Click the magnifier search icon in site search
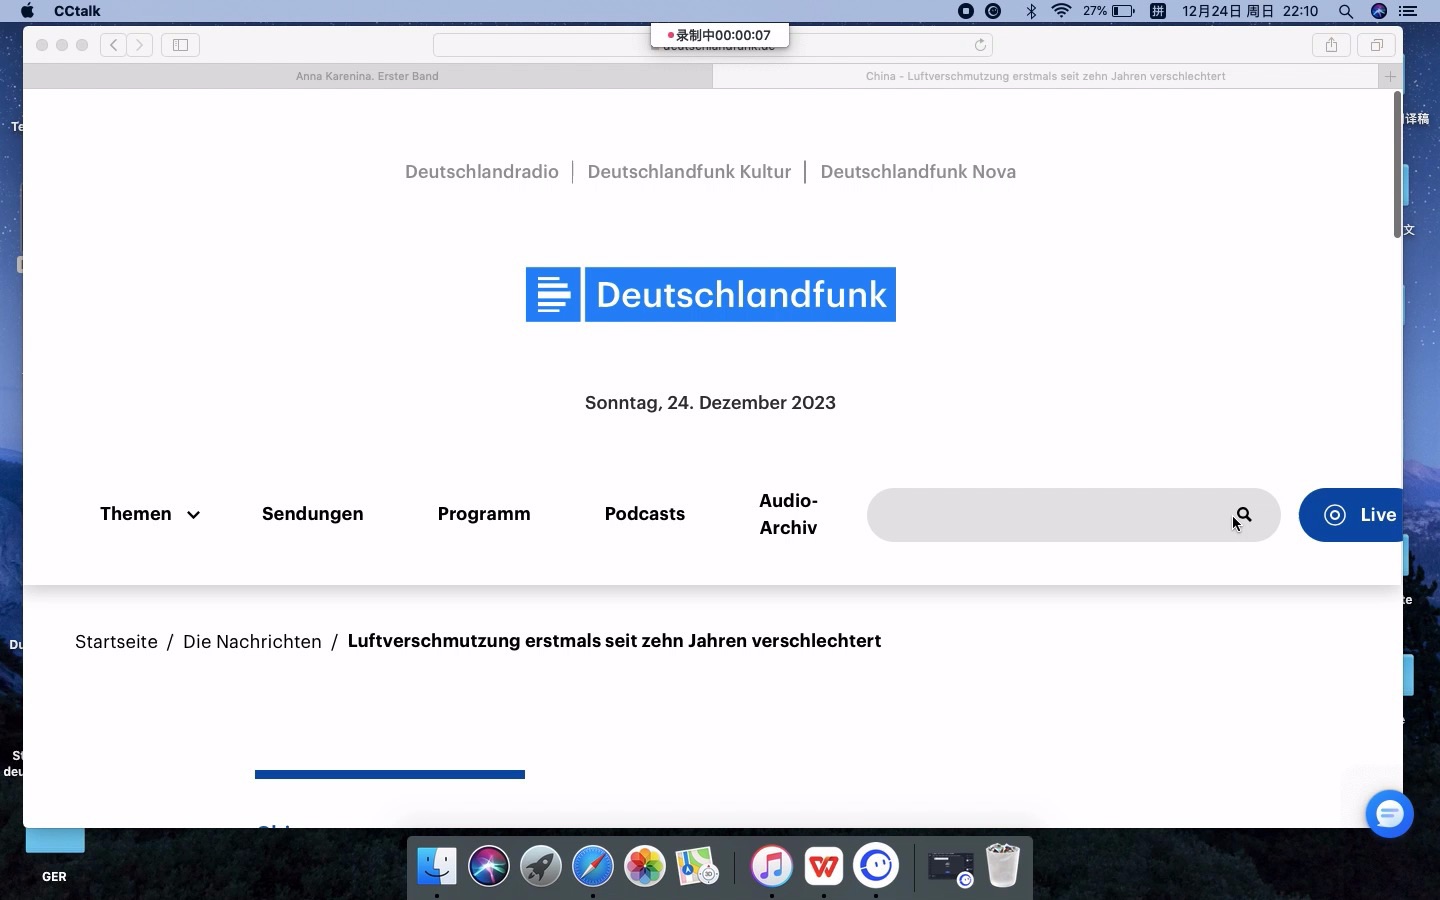 click(x=1244, y=515)
